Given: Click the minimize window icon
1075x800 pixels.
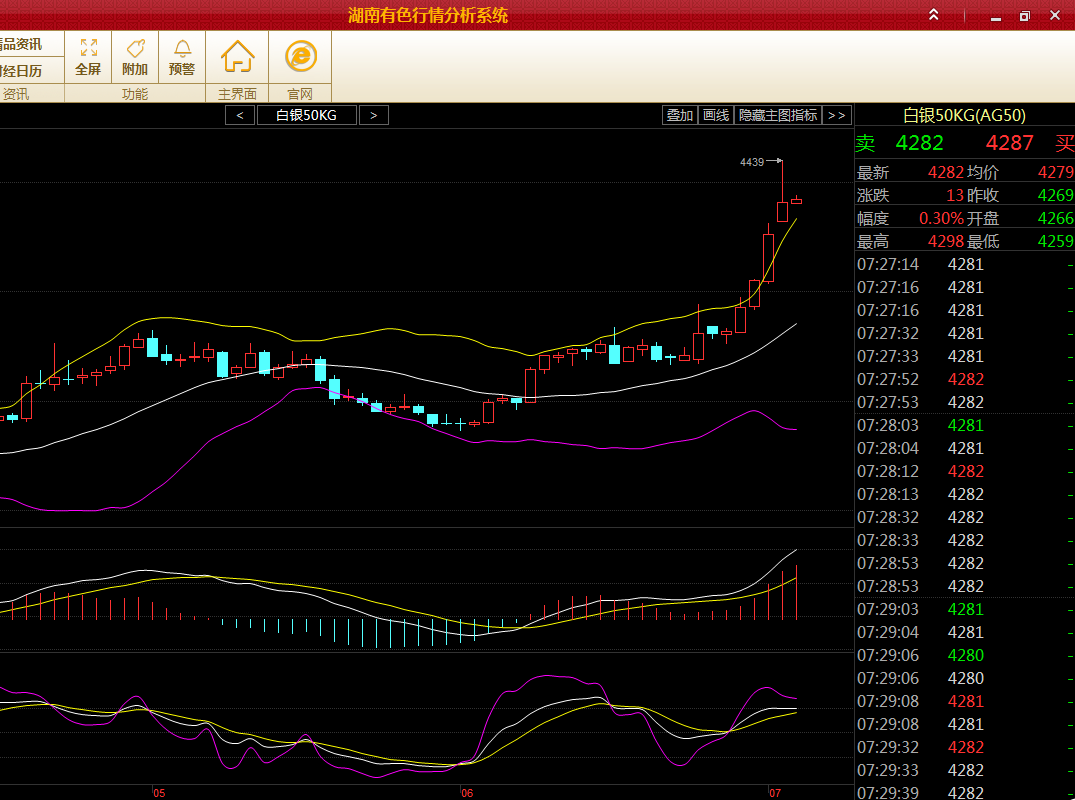Looking at the screenshot, I should pyautogui.click(x=995, y=16).
